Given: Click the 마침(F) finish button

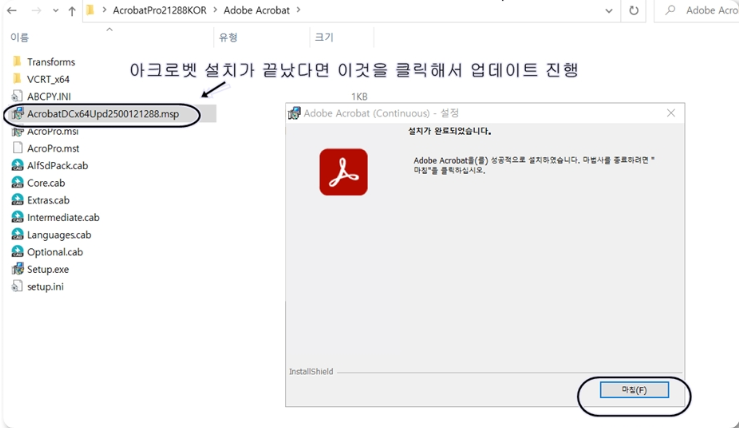Looking at the screenshot, I should (x=634, y=389).
